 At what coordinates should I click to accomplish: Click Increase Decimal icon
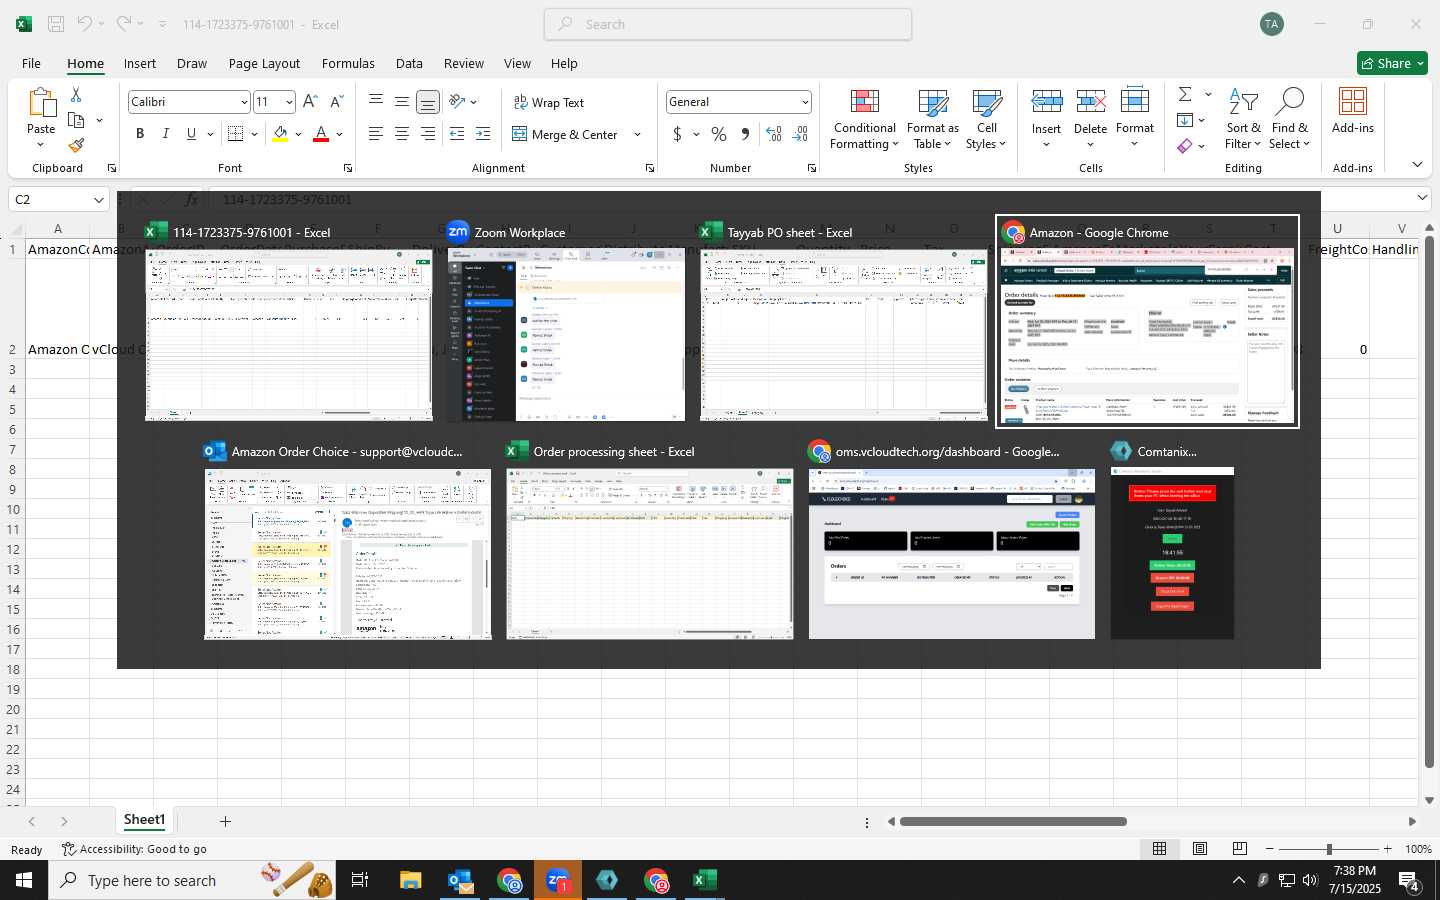click(774, 134)
